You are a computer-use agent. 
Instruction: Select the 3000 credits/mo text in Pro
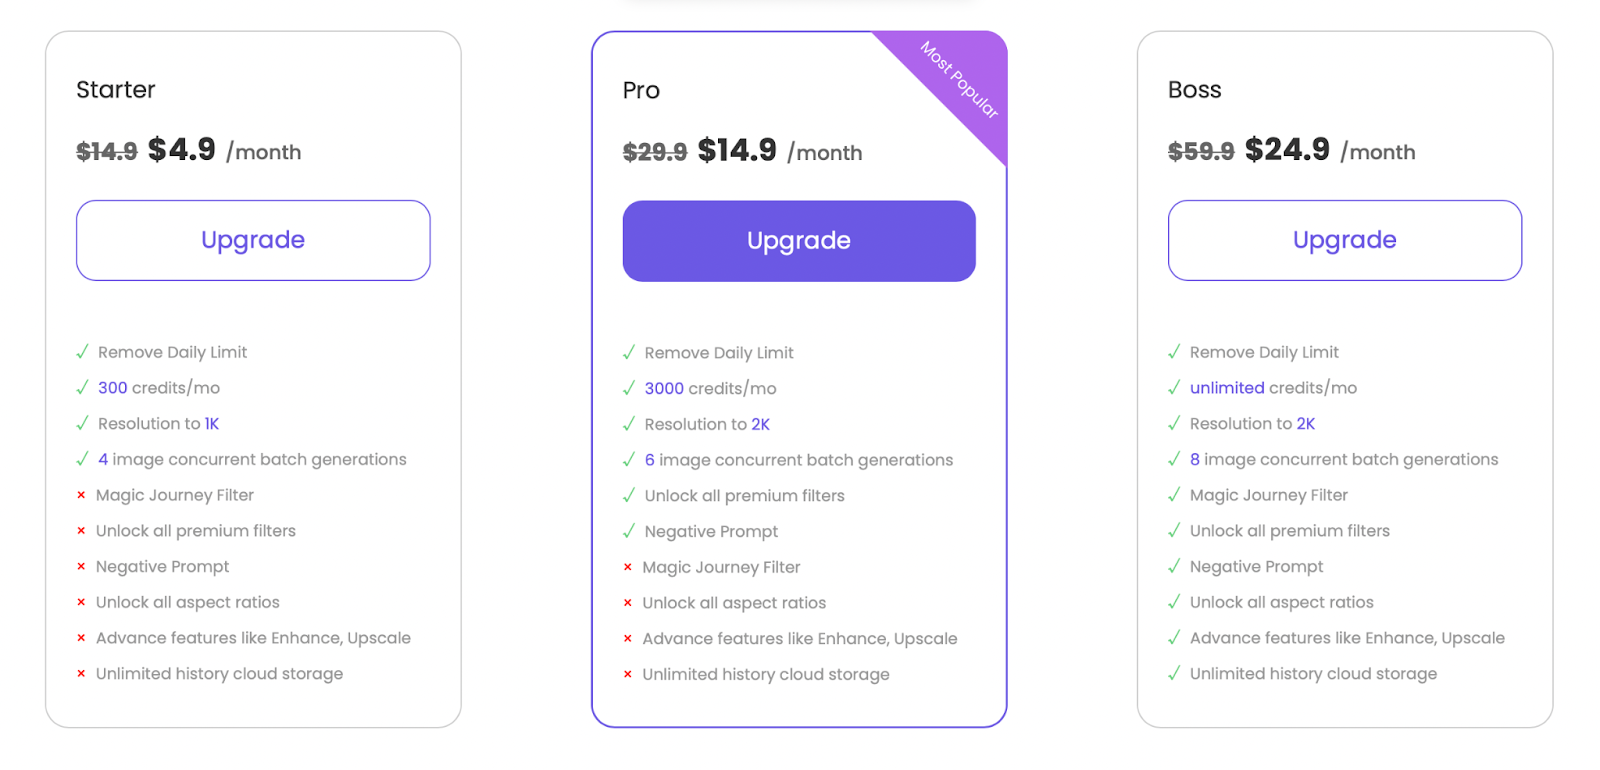point(710,389)
